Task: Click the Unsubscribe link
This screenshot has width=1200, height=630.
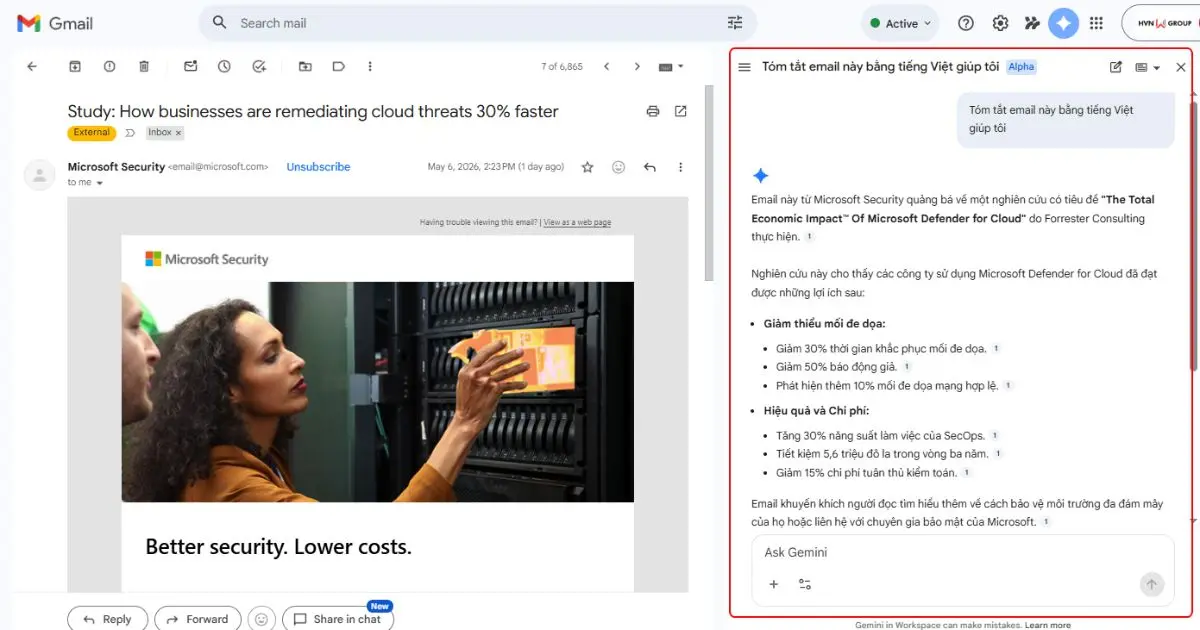Action: [x=318, y=167]
